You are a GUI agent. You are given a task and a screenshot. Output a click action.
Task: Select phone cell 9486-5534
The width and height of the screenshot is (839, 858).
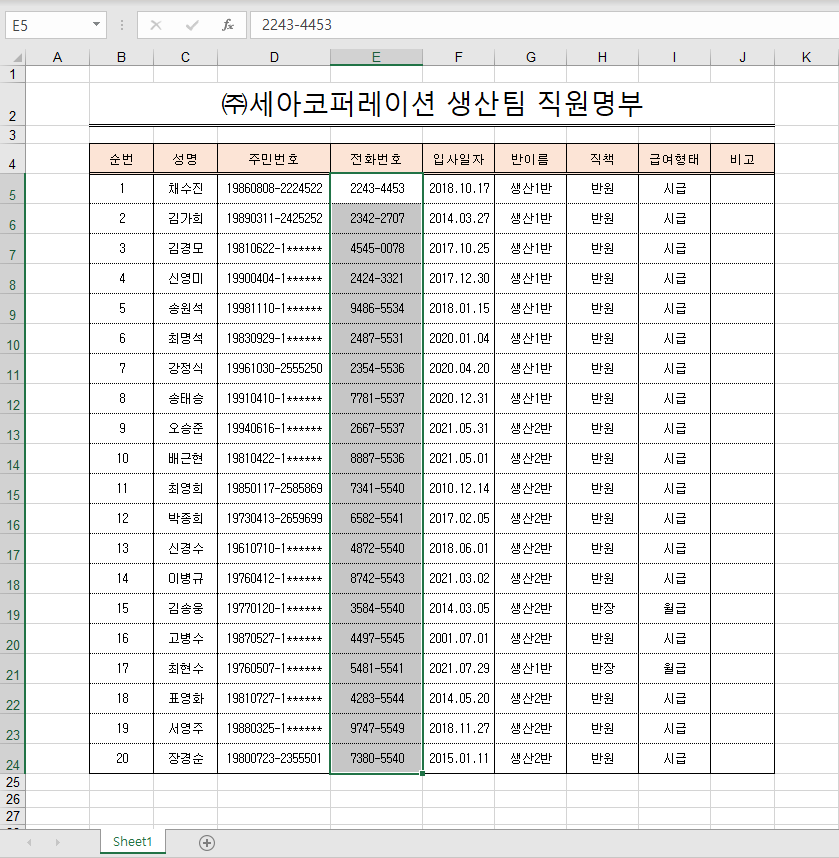pyautogui.click(x=377, y=309)
